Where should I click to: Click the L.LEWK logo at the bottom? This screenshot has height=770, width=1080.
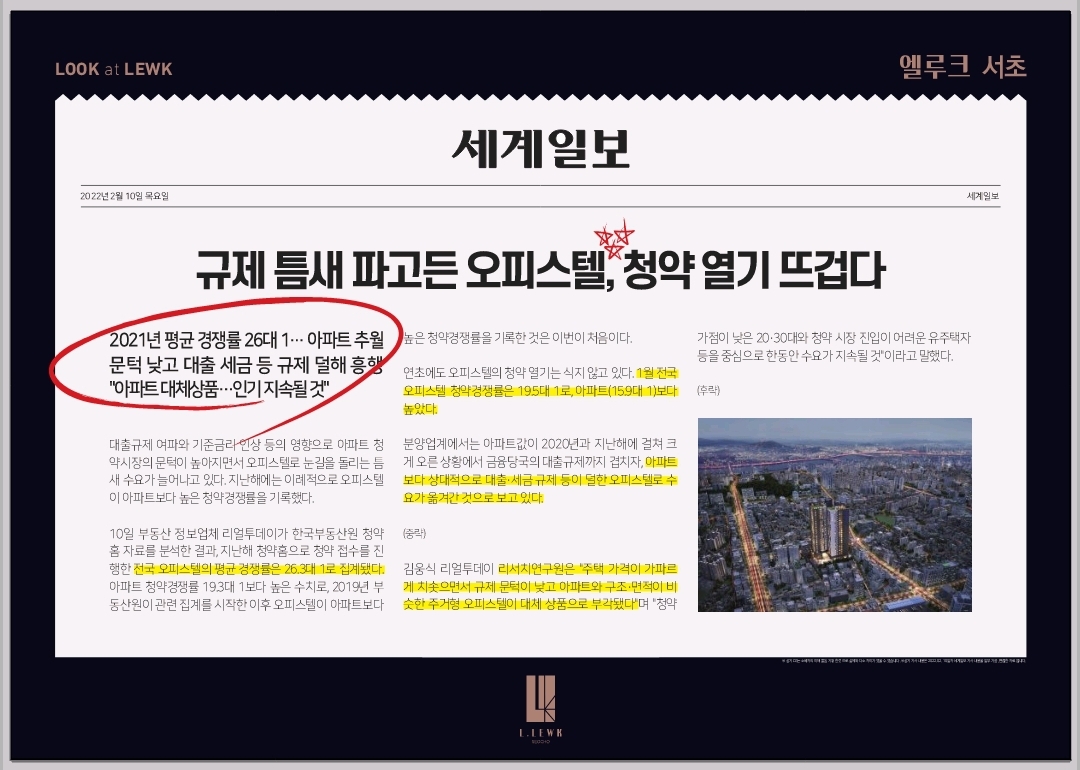point(541,707)
